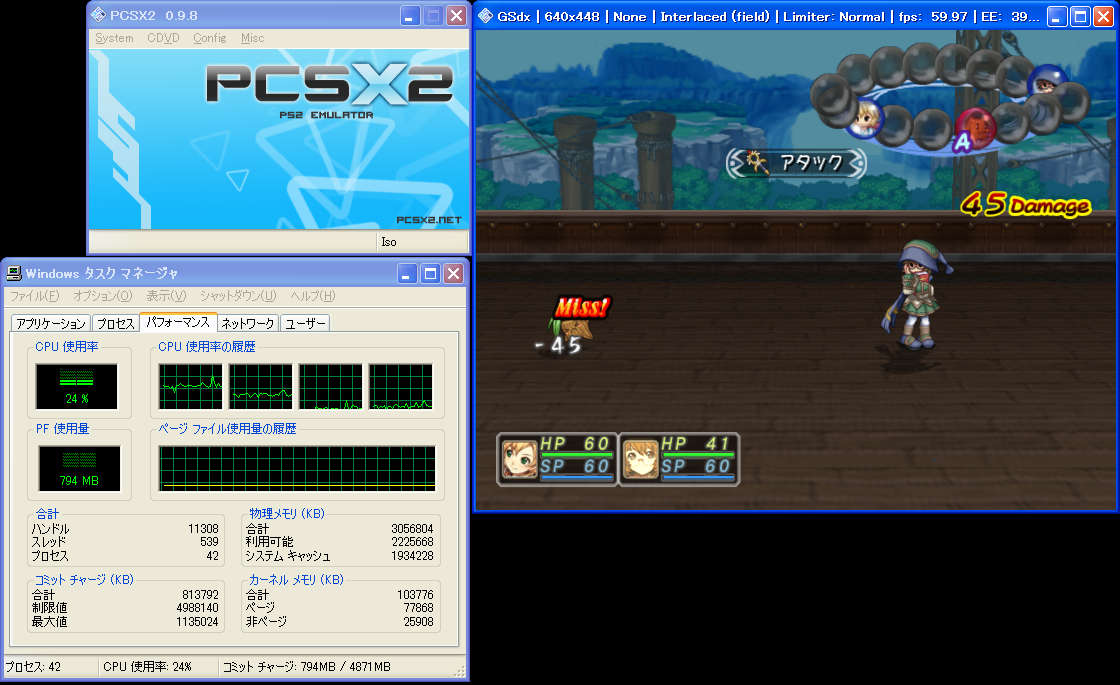Screen dimensions: 1120x685
Task: Click the 45 Damage indicator text
Action: [x=1025, y=205]
